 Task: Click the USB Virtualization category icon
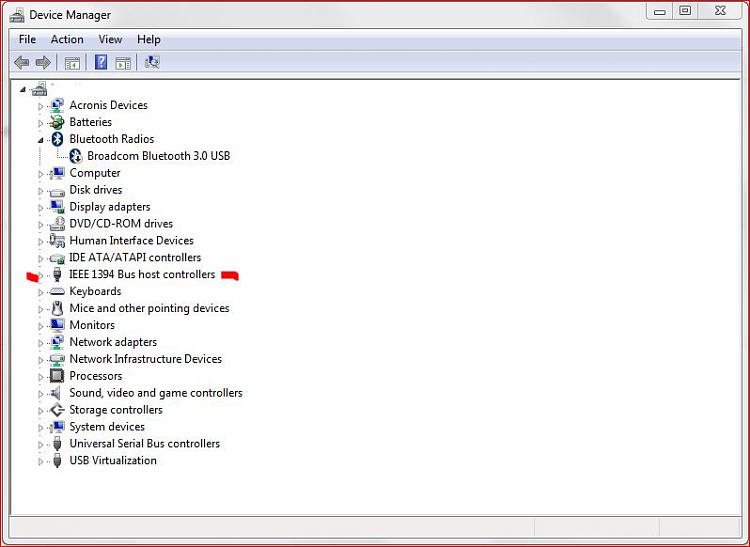57,460
